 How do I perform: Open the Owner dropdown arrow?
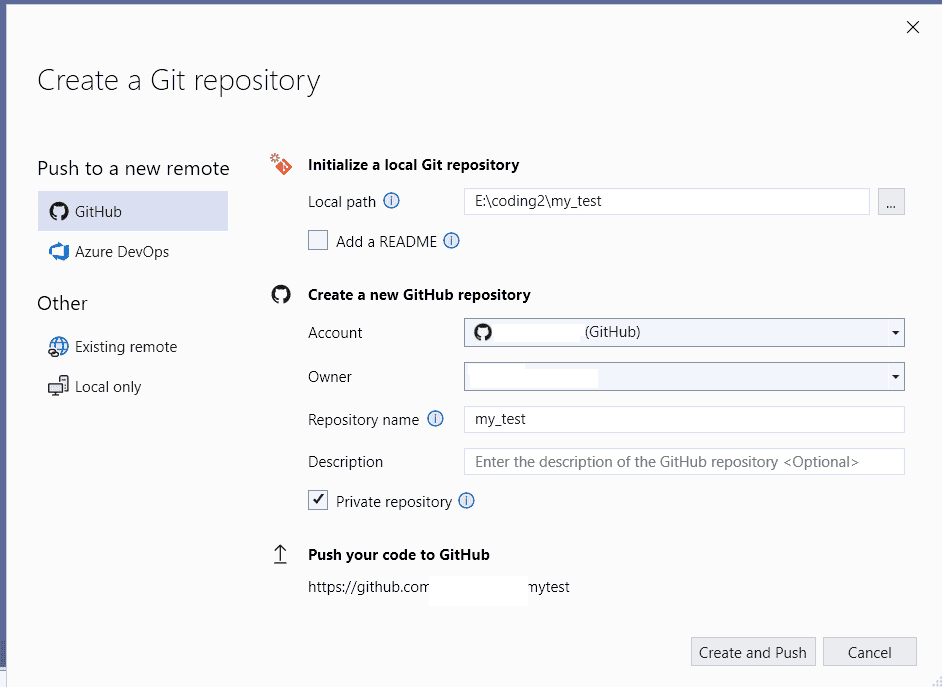point(895,377)
